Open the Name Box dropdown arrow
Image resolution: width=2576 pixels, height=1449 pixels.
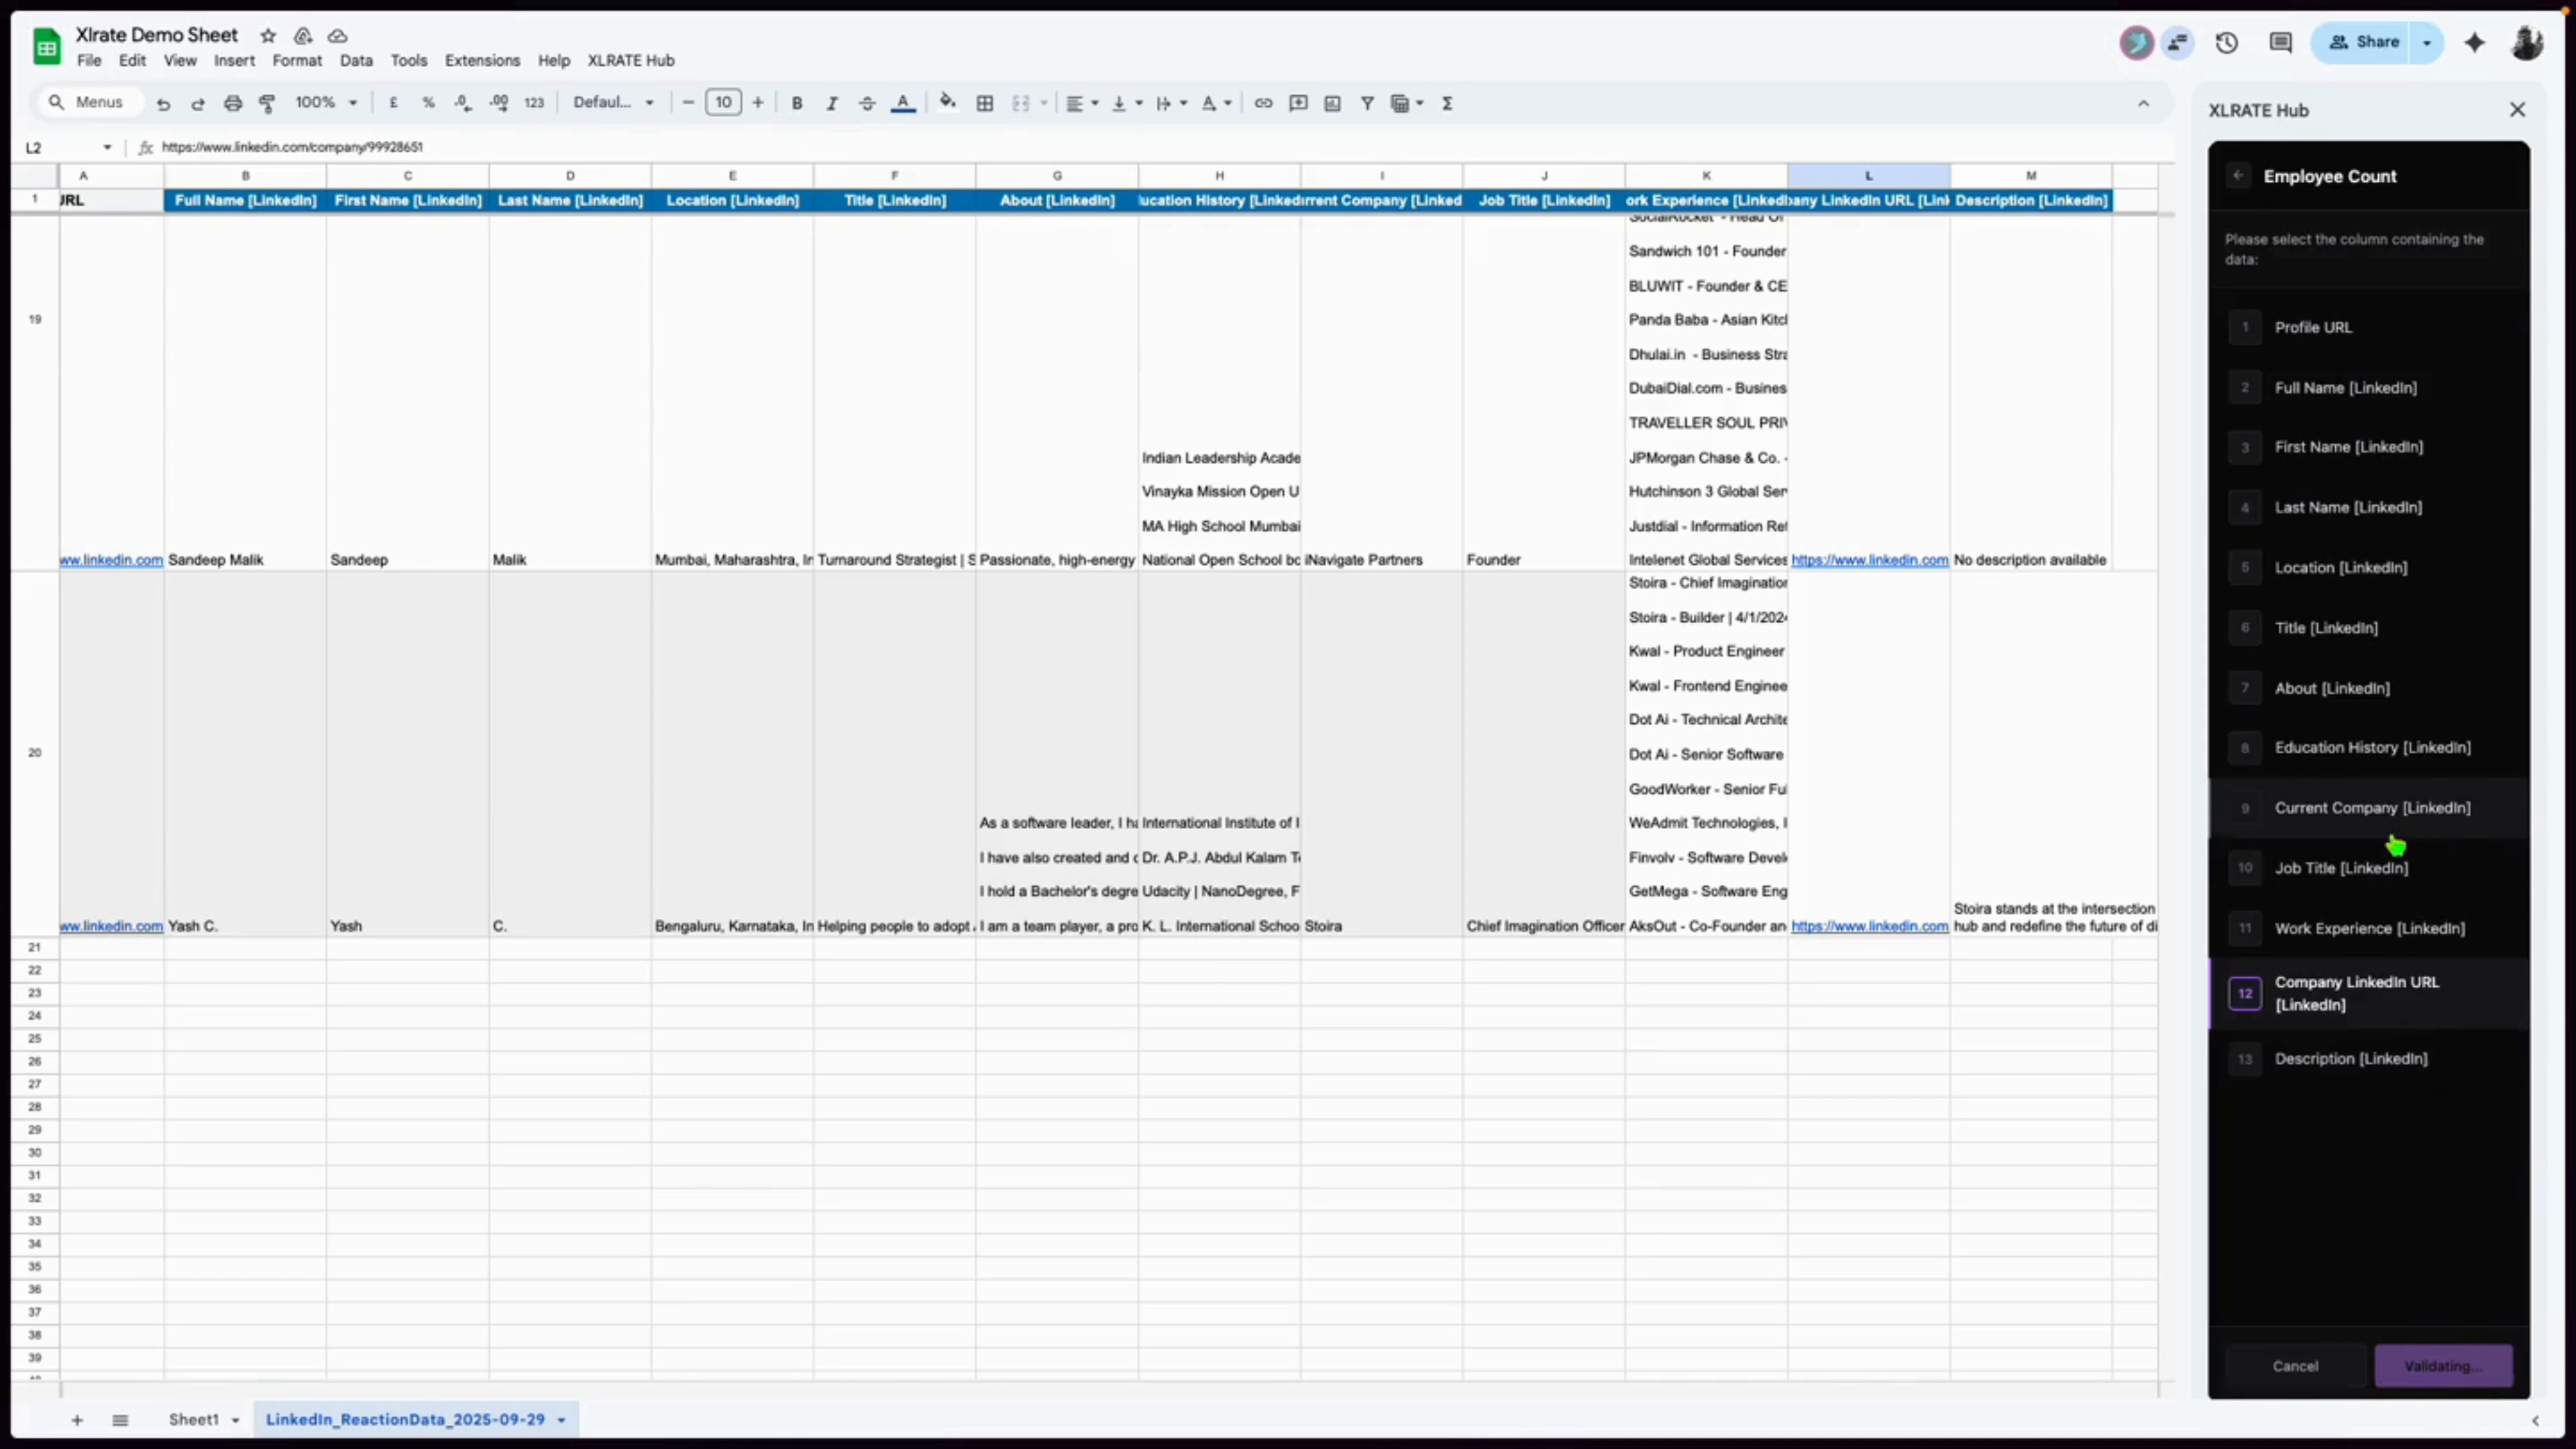click(107, 148)
